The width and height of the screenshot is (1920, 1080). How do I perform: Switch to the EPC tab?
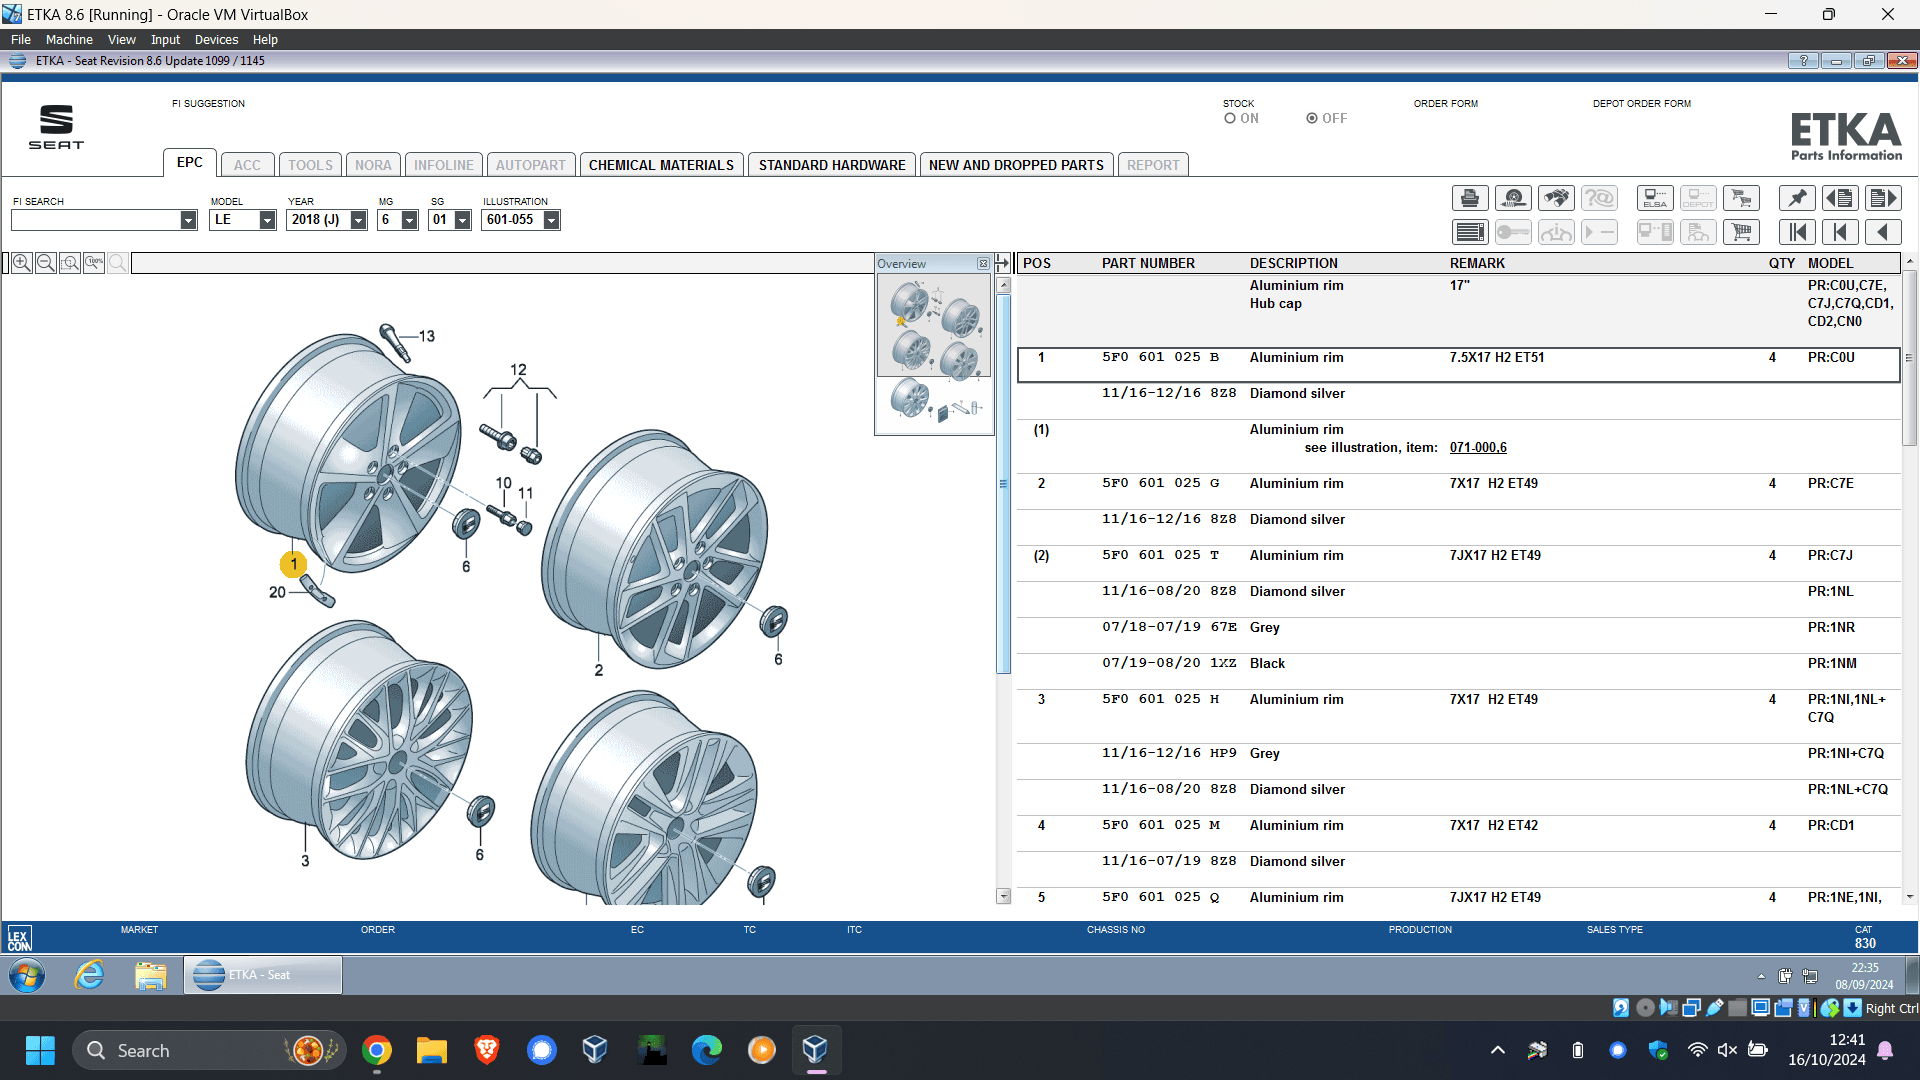click(190, 163)
